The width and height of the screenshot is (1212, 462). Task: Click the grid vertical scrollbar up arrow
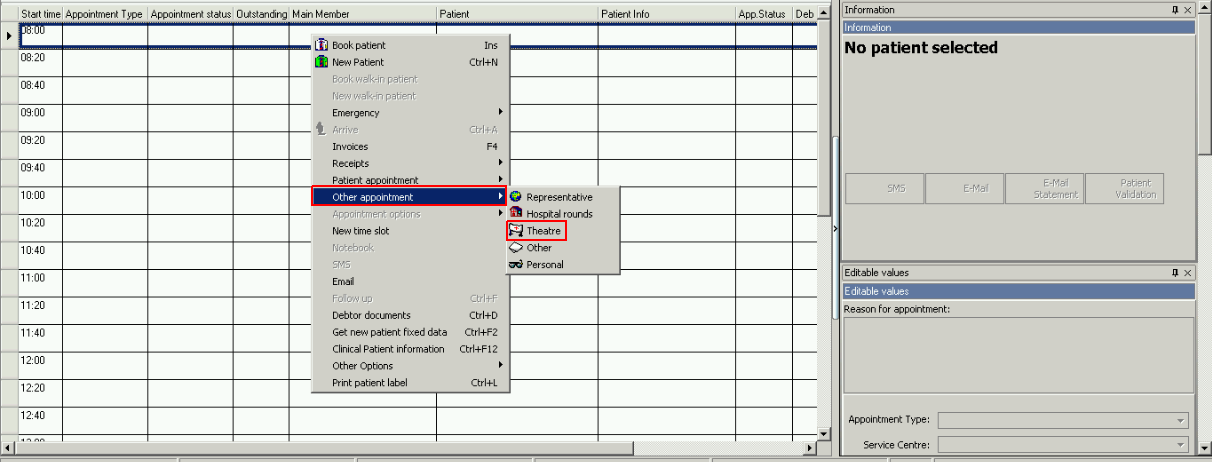[x=824, y=13]
